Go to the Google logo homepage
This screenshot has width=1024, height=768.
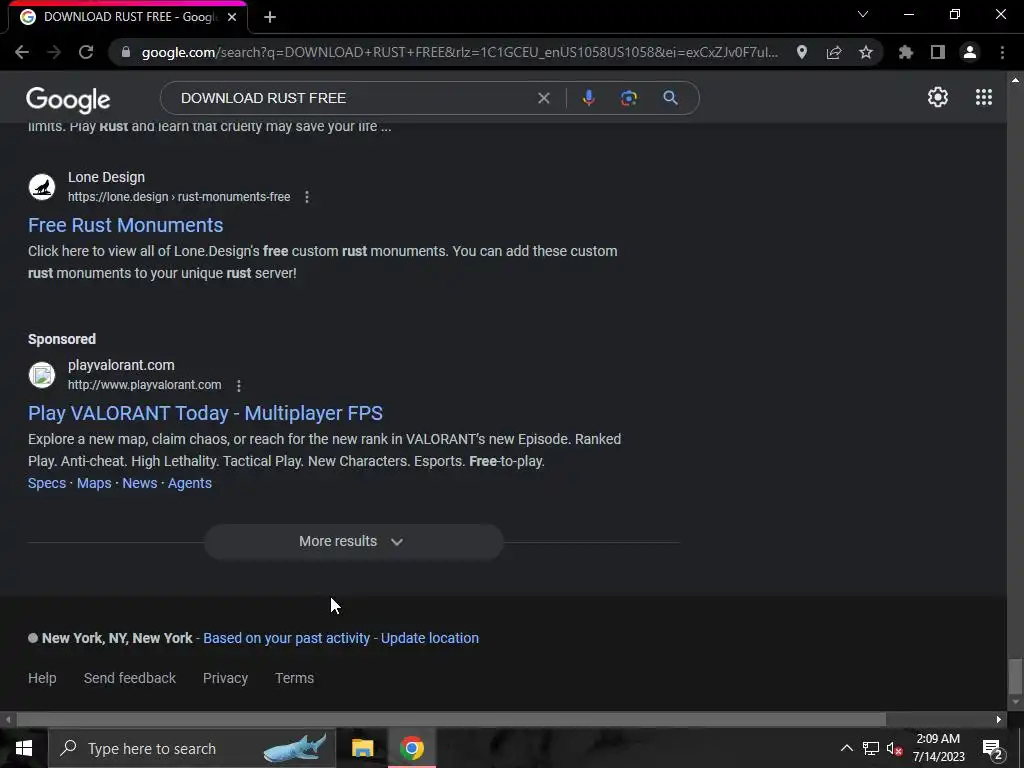[68, 99]
